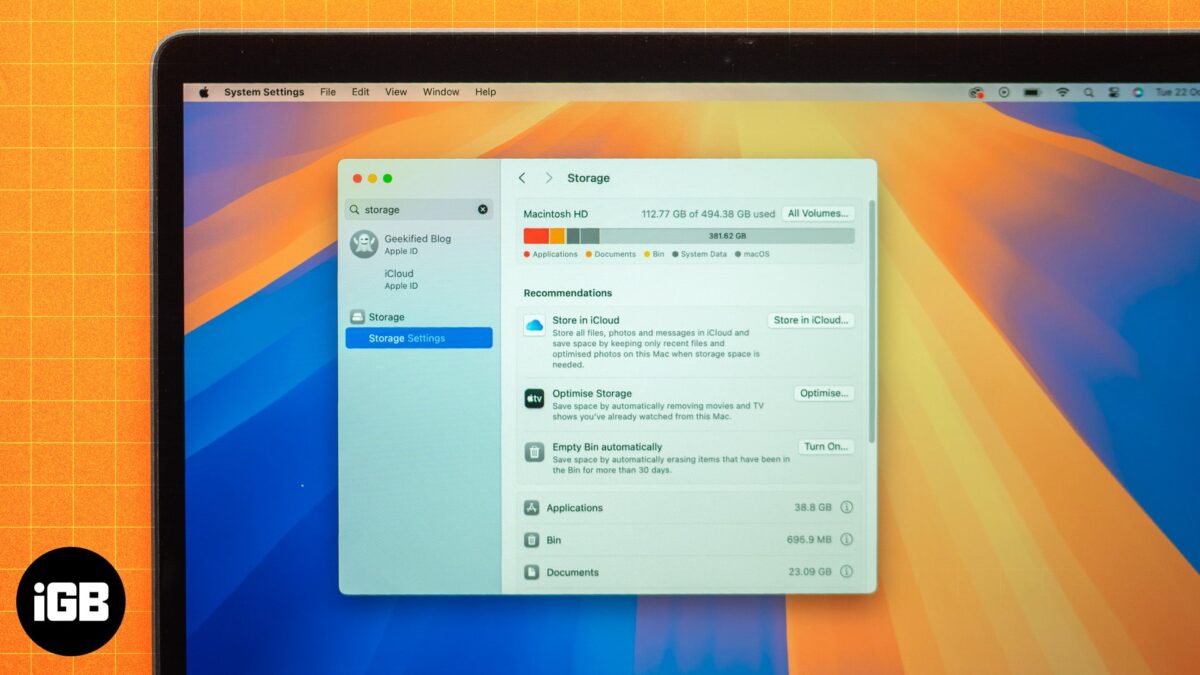Click the back chevron beside Storage title

click(522, 177)
